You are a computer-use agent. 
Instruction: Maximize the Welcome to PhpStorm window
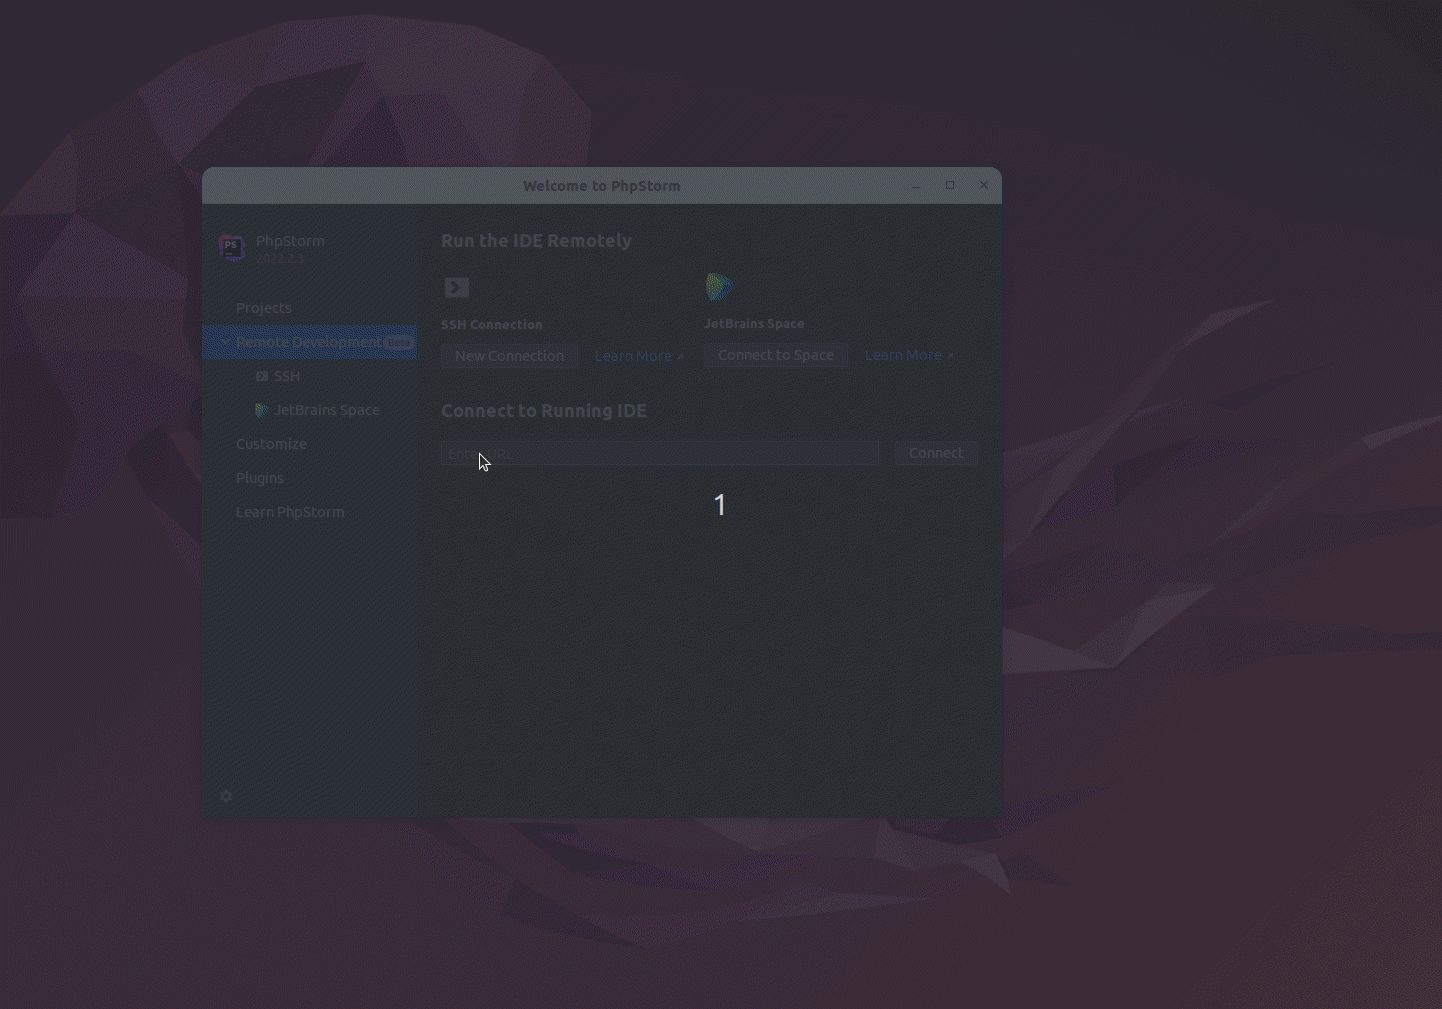(x=950, y=185)
